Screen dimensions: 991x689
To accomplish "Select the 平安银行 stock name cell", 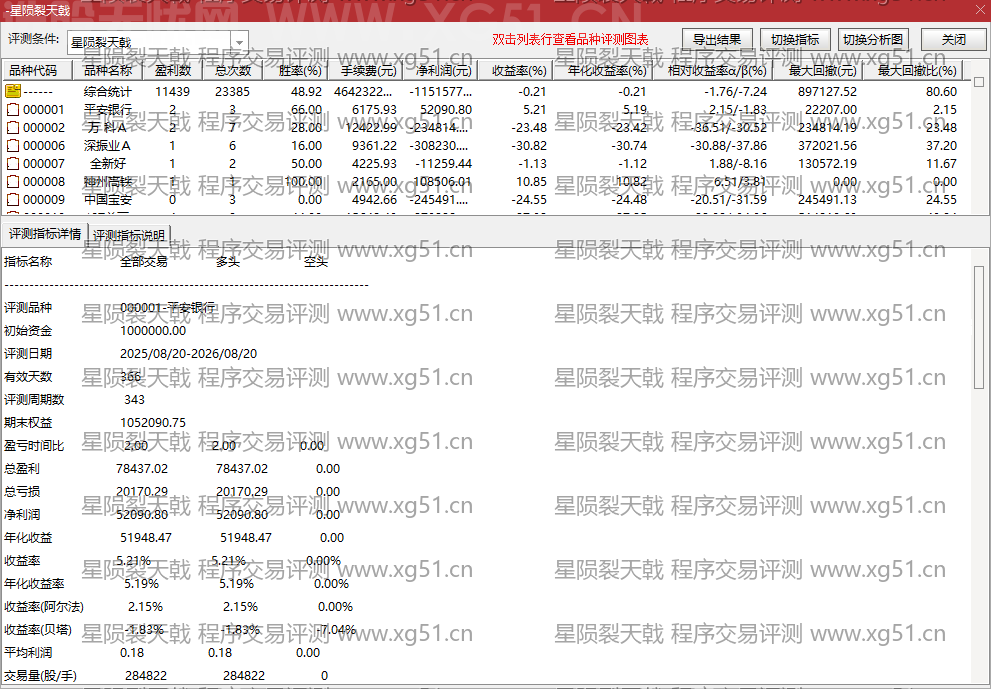I will (107, 109).
